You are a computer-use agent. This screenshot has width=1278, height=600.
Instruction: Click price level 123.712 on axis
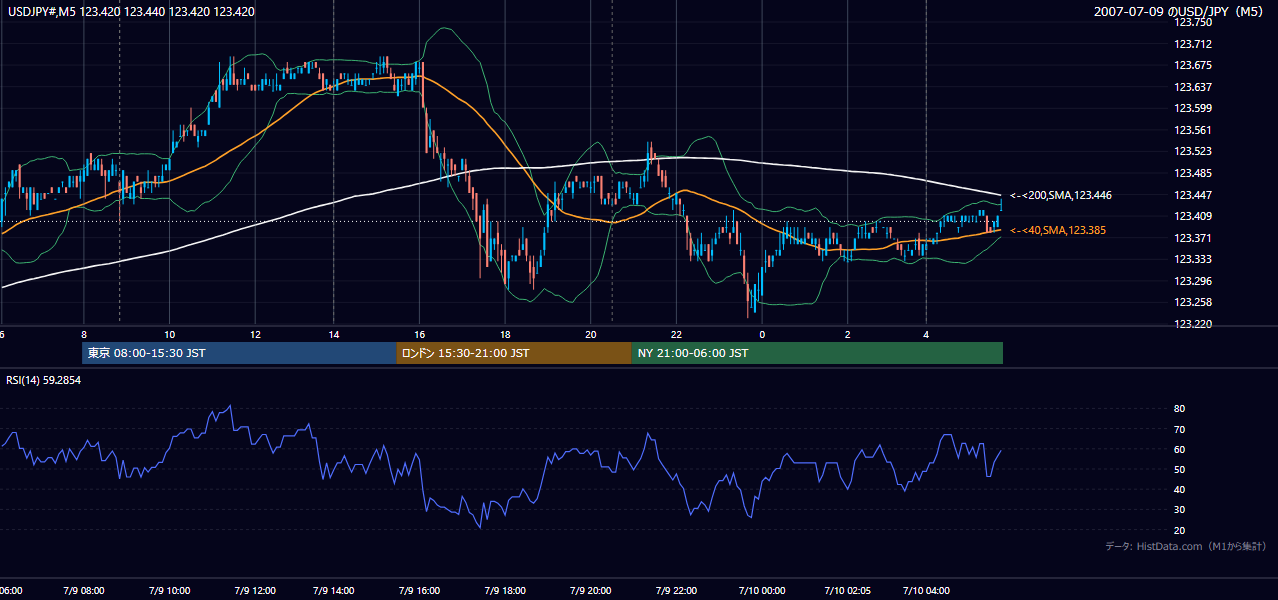tap(1192, 44)
